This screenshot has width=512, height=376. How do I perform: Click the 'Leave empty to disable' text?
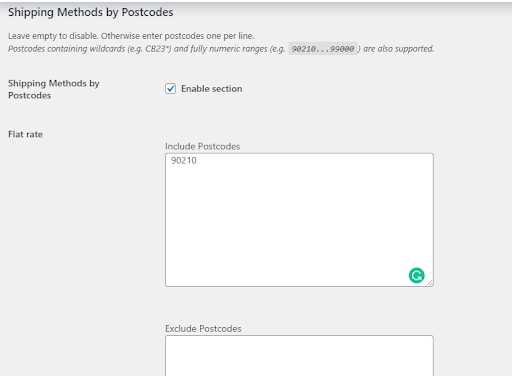[x=53, y=36]
